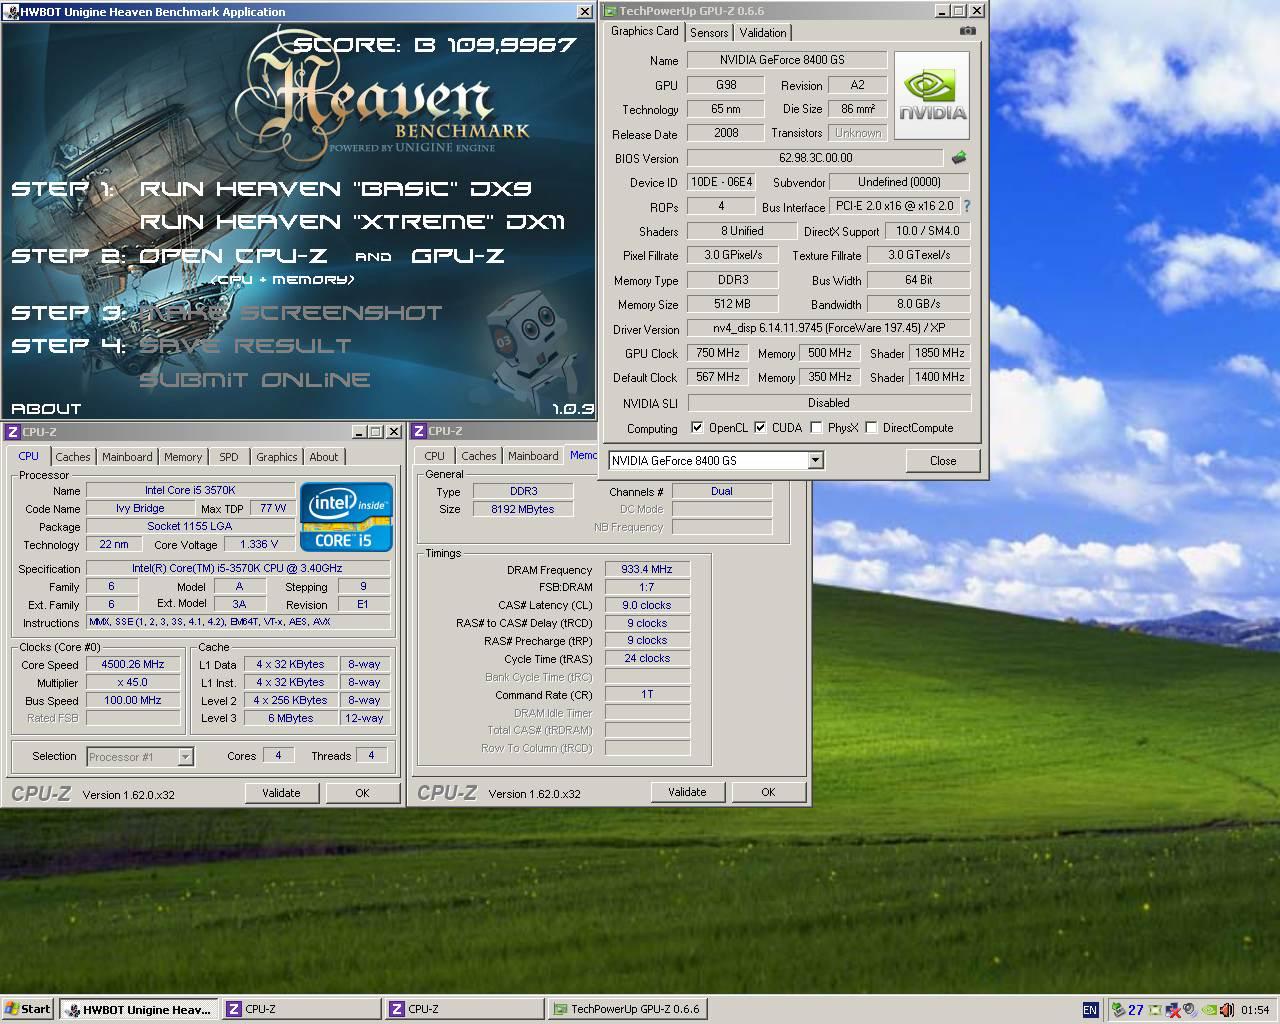Click HWBOT Unigine Heaven taskbar button

coord(137,1009)
